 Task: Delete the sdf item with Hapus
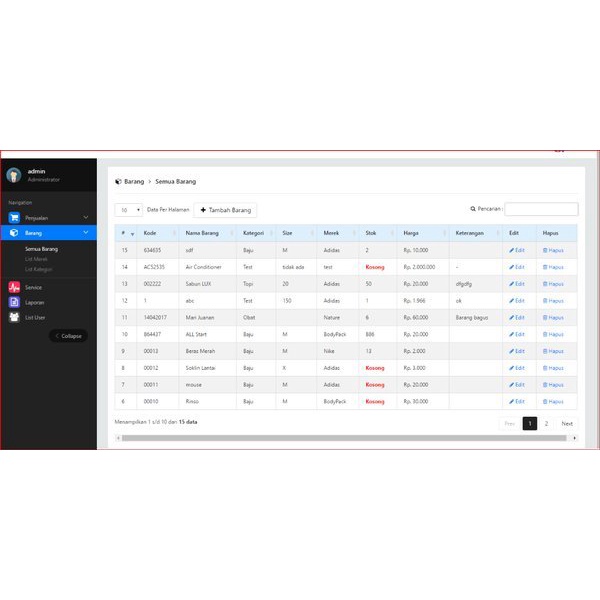click(x=553, y=250)
